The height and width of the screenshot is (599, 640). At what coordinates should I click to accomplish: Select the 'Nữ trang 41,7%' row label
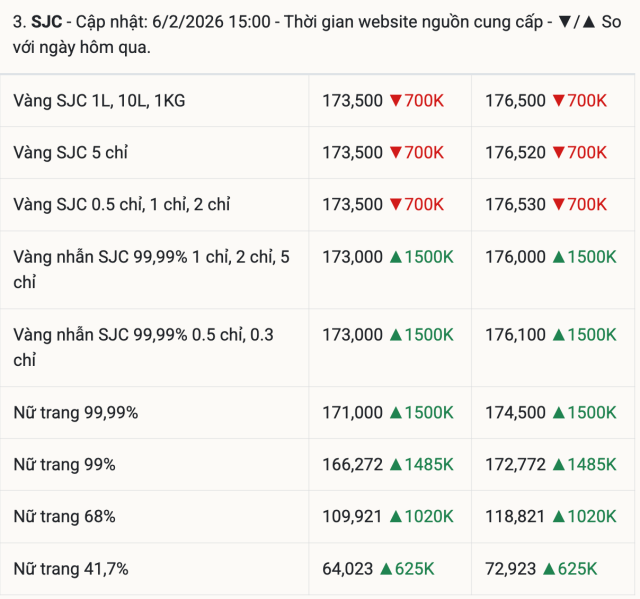point(70,569)
